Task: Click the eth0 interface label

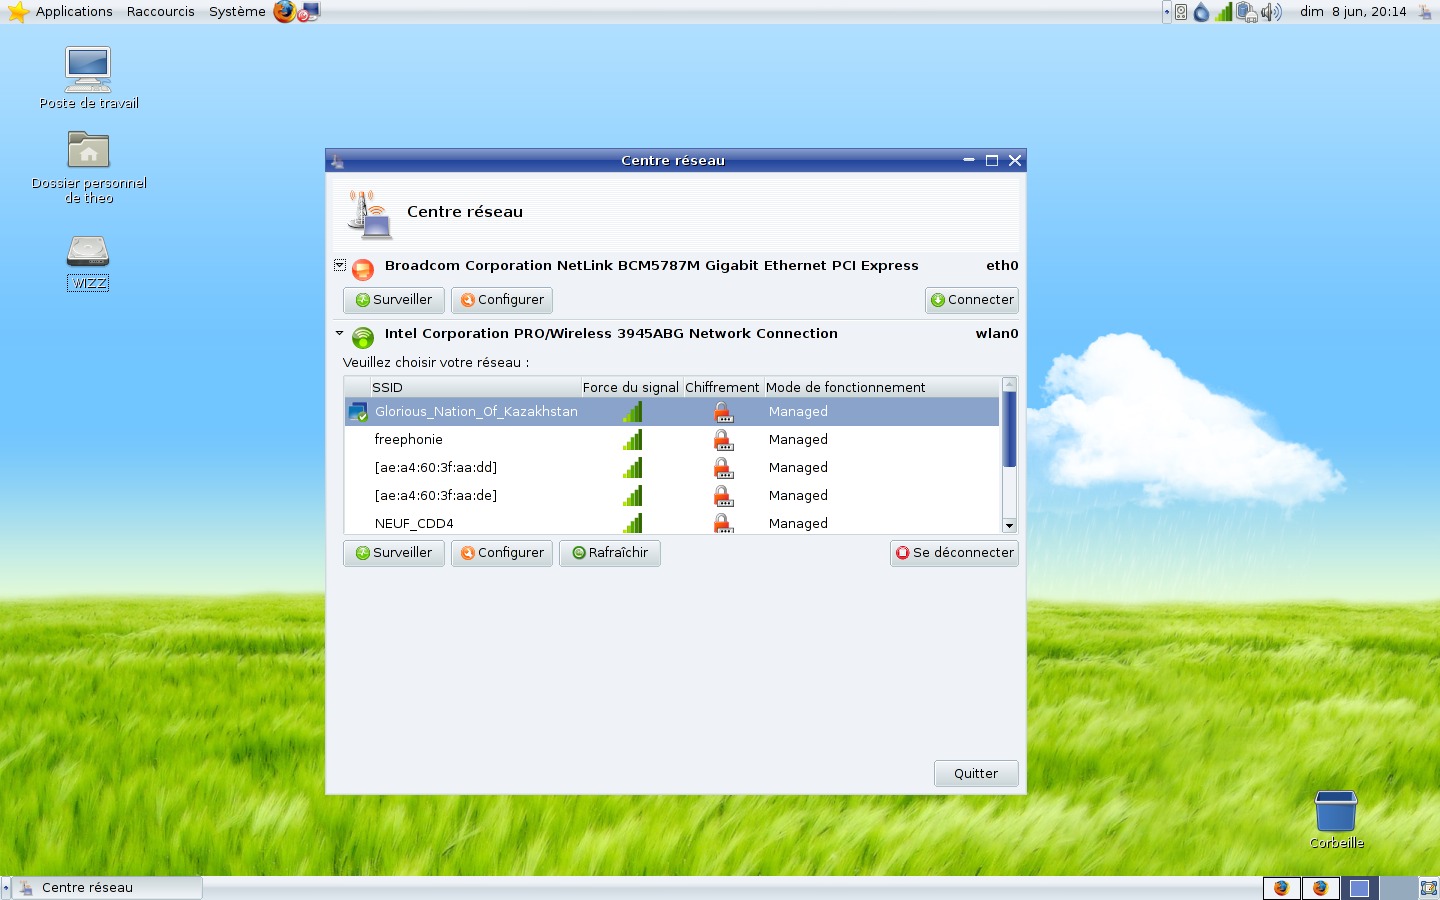Action: pos(1002,266)
